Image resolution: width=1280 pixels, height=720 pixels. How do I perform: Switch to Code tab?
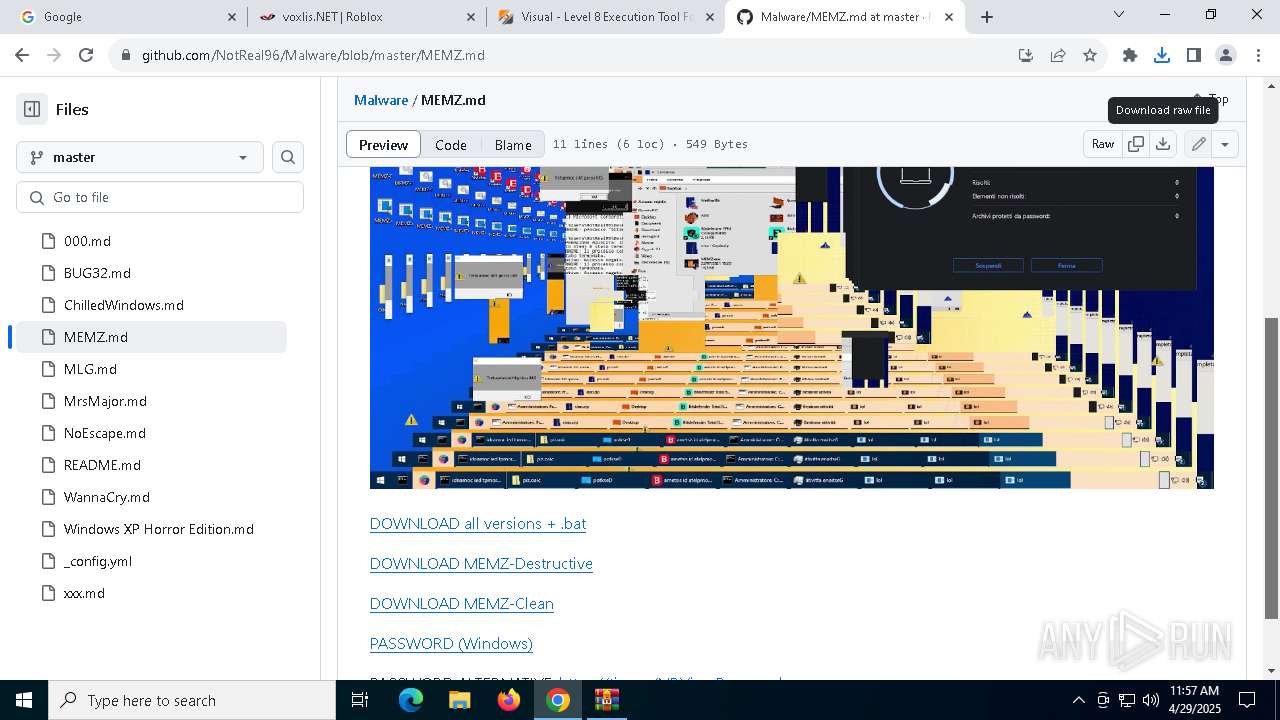click(x=451, y=144)
